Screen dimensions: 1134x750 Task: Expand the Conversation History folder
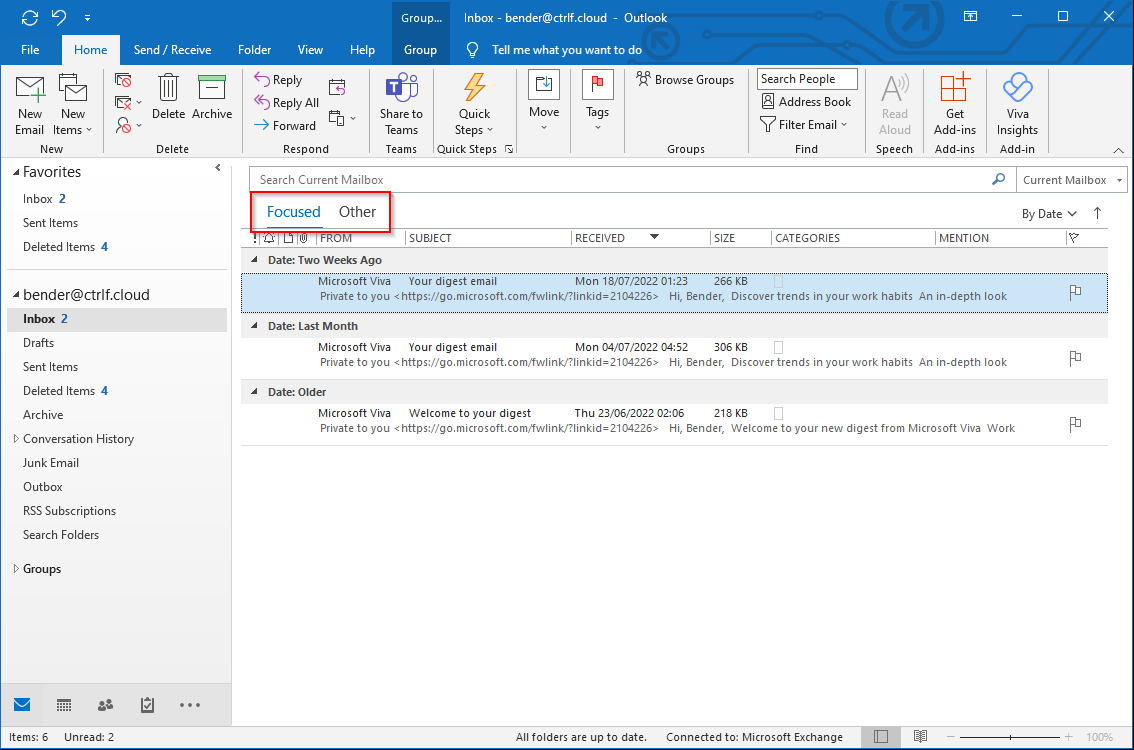[16, 439]
